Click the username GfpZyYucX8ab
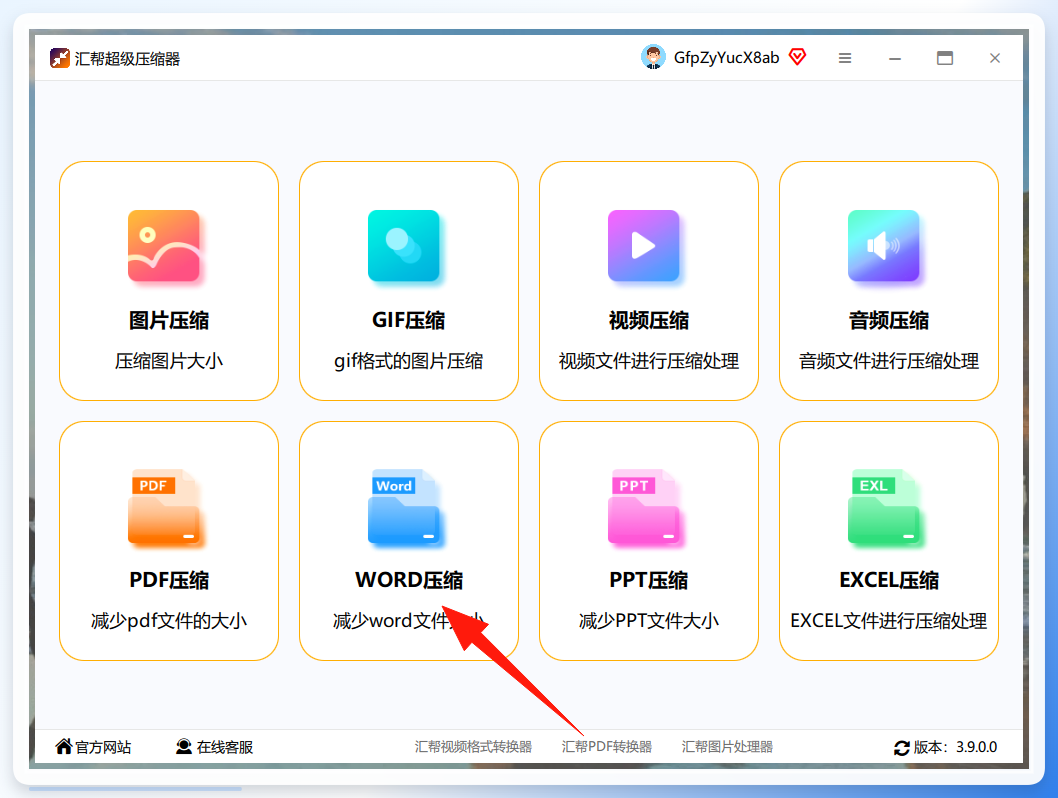 (x=726, y=58)
